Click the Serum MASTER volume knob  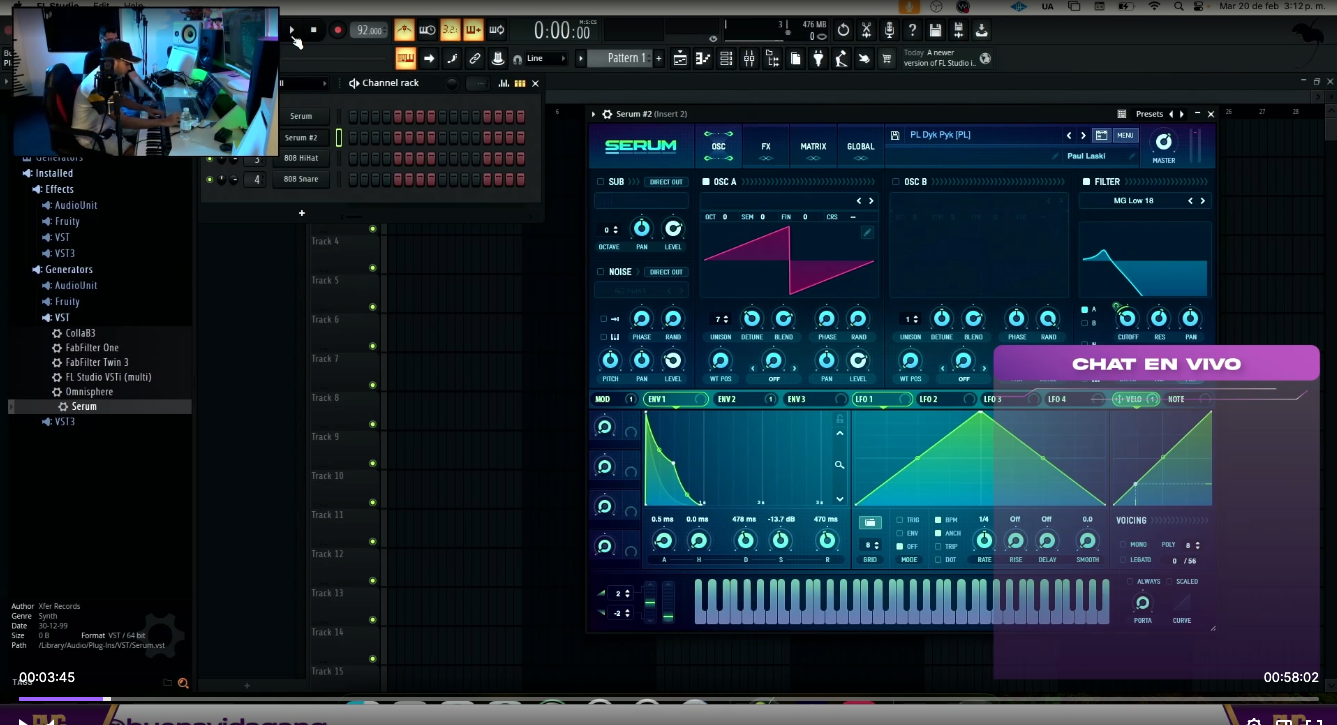1163,141
